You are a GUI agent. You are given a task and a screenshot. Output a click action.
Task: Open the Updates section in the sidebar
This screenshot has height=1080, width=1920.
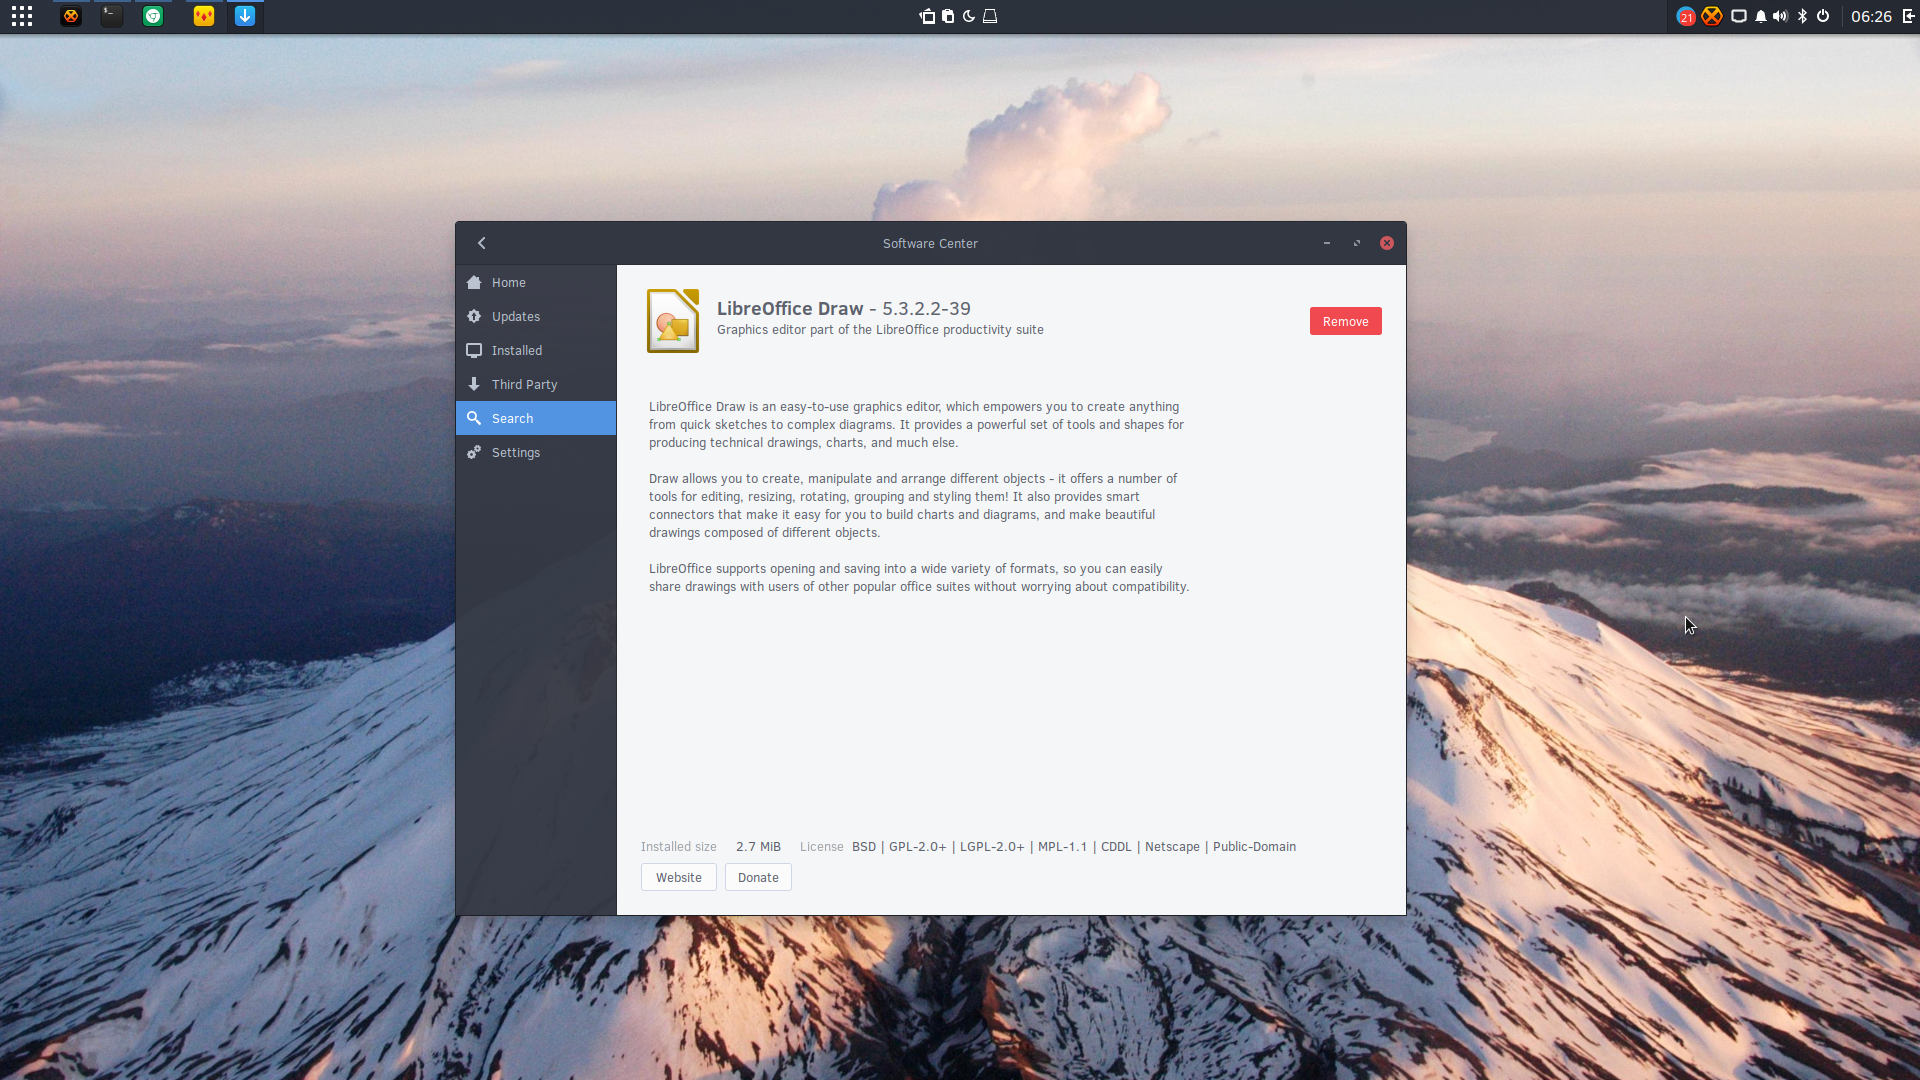pyautogui.click(x=536, y=317)
